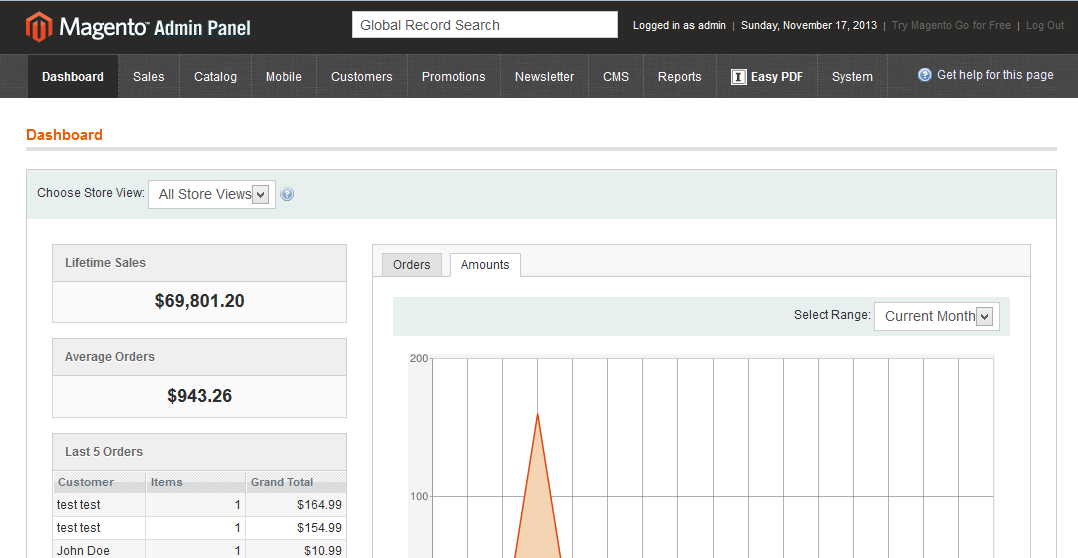Open the Catalog menu

(215, 77)
